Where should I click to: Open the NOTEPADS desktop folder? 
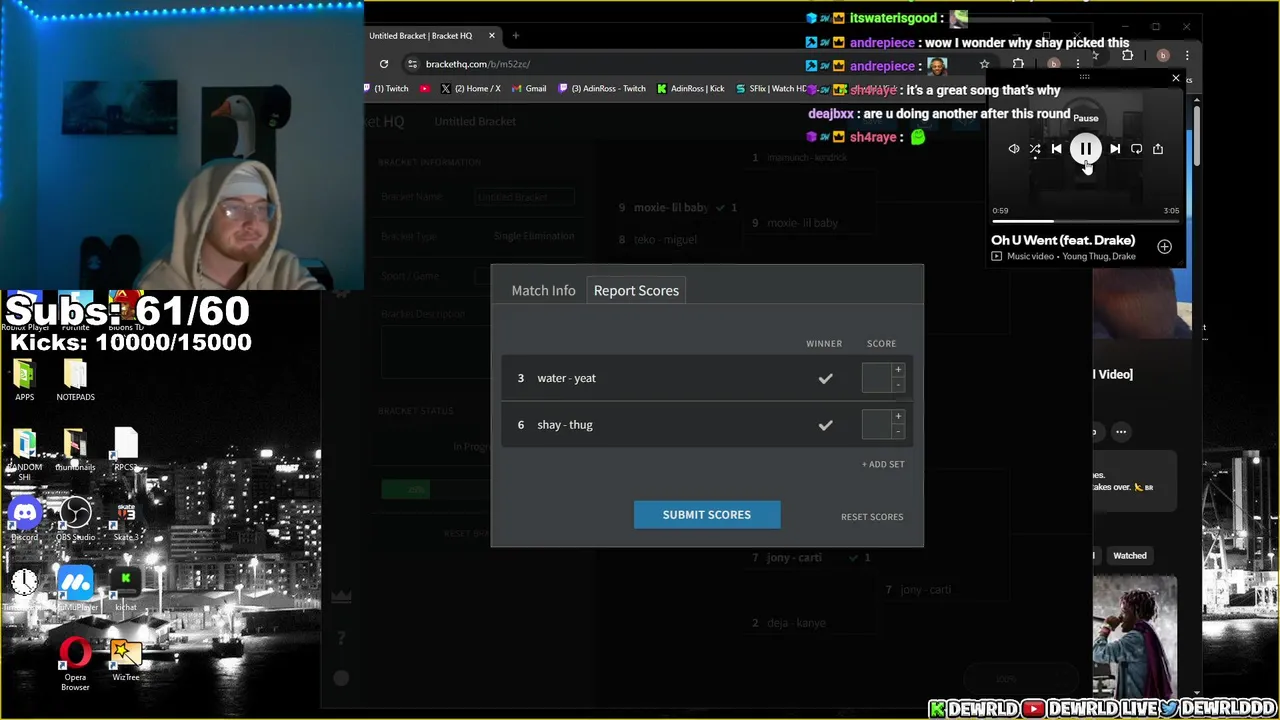tap(75, 380)
